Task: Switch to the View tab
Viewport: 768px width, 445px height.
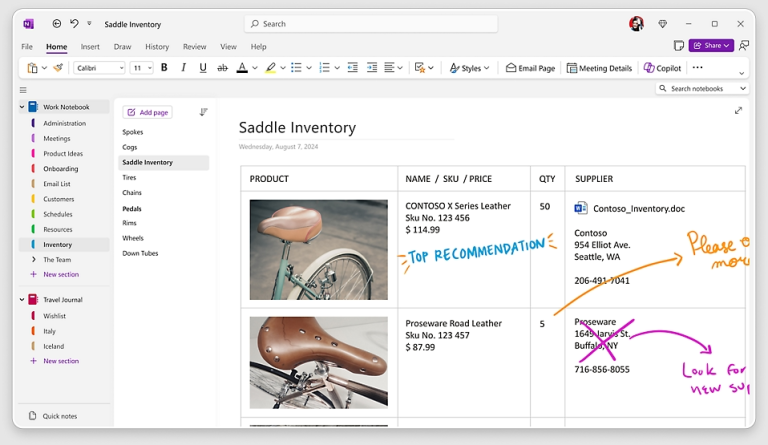Action: (x=228, y=47)
